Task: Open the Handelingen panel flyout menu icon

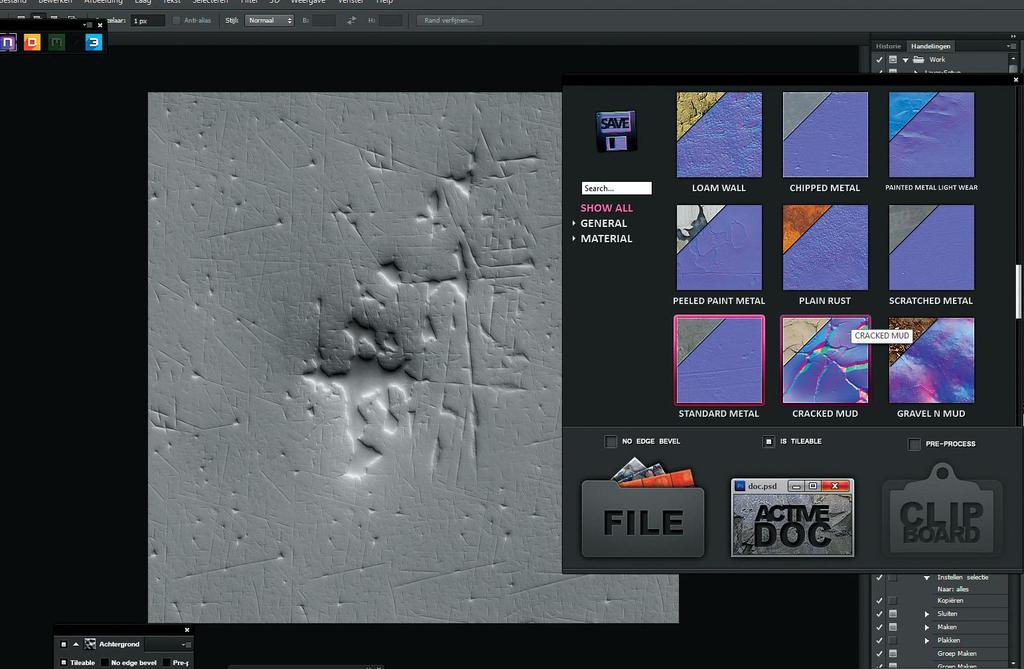Action: click(x=1011, y=46)
